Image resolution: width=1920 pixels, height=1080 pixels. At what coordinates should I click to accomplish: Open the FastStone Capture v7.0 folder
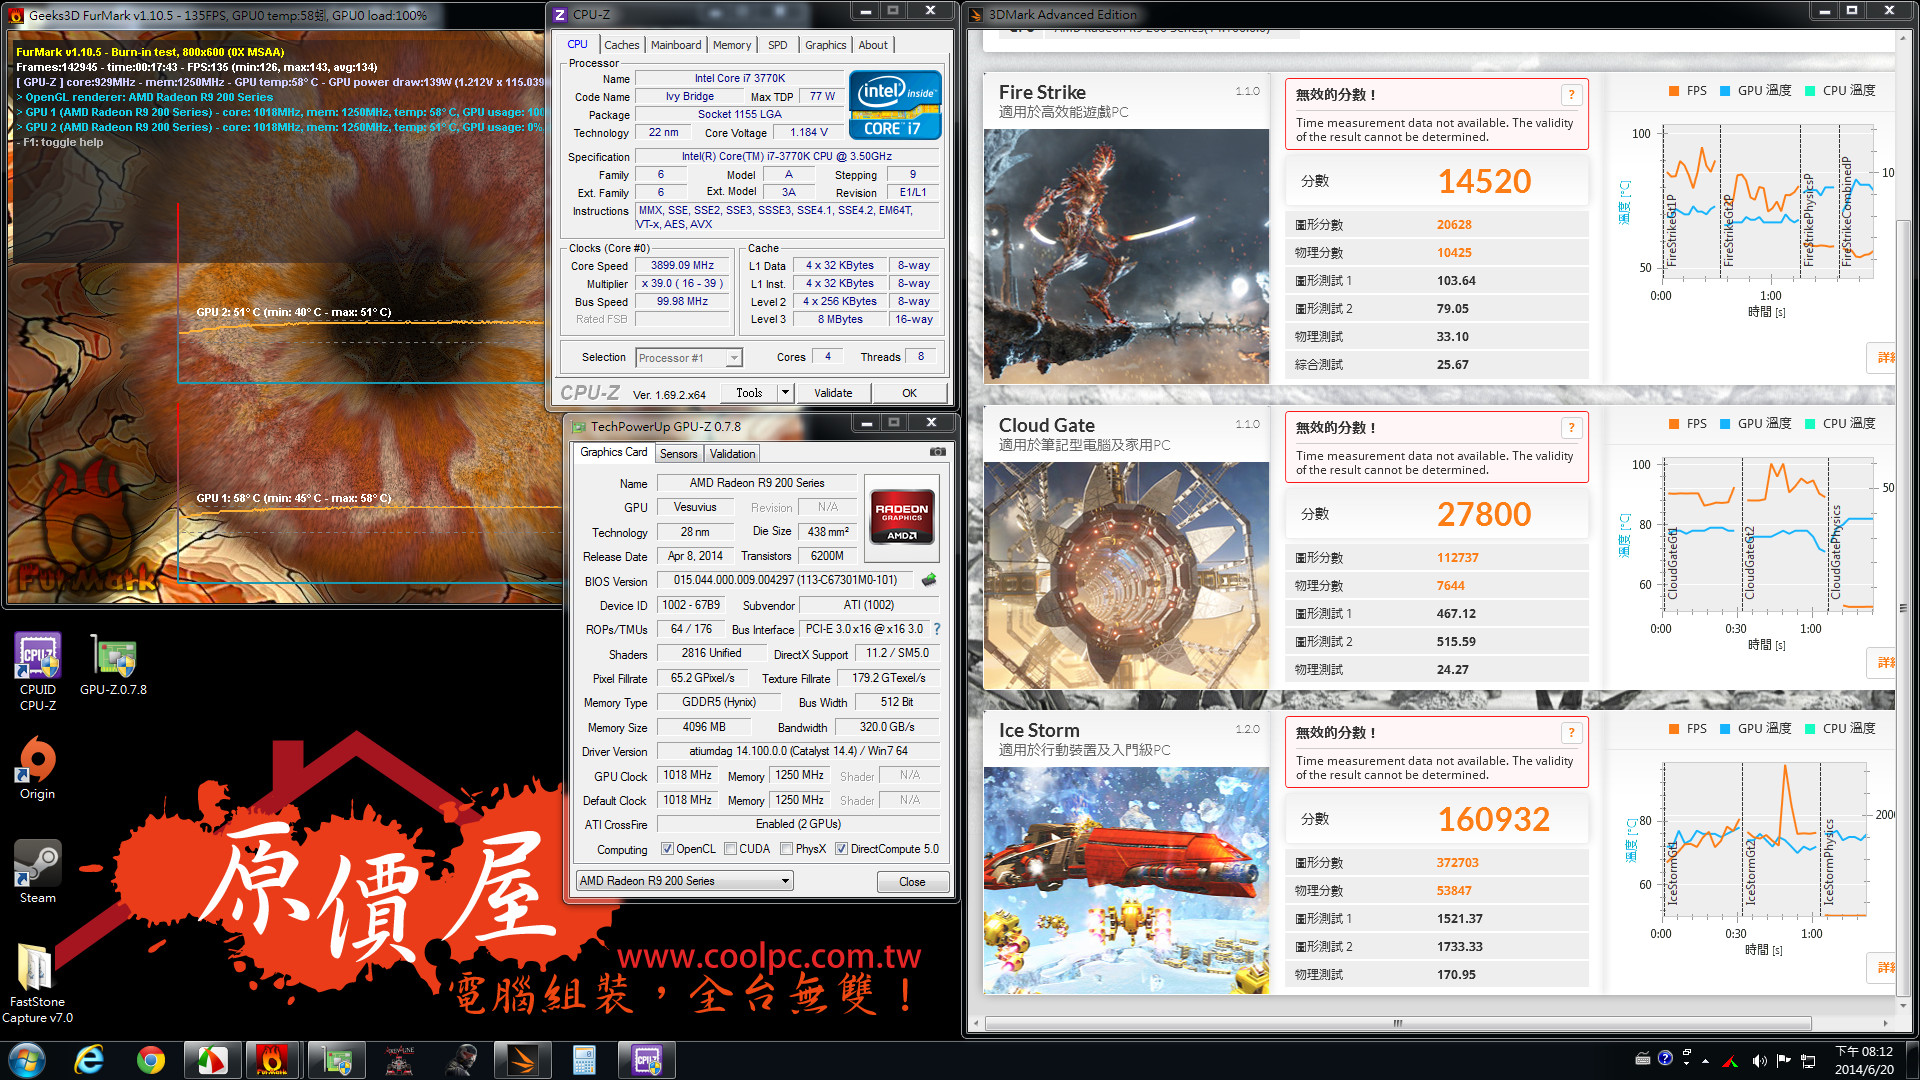click(x=37, y=984)
